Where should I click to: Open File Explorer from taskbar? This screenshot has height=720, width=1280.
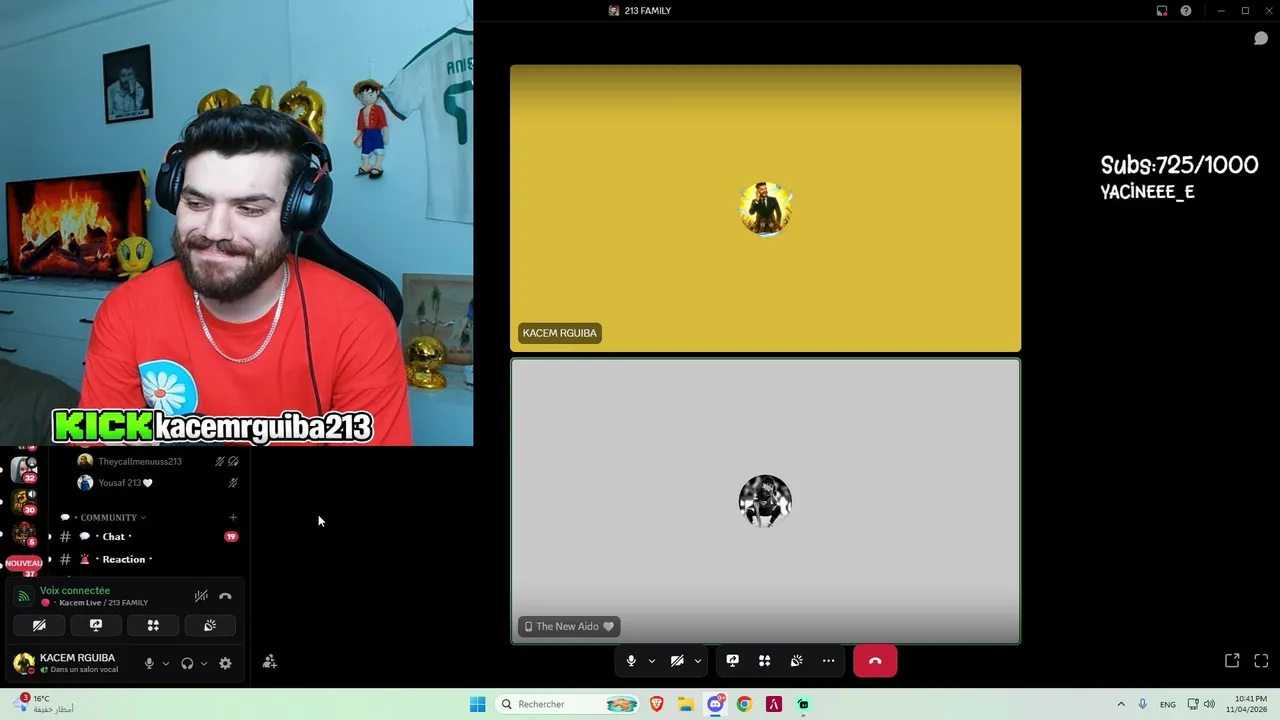tap(686, 704)
